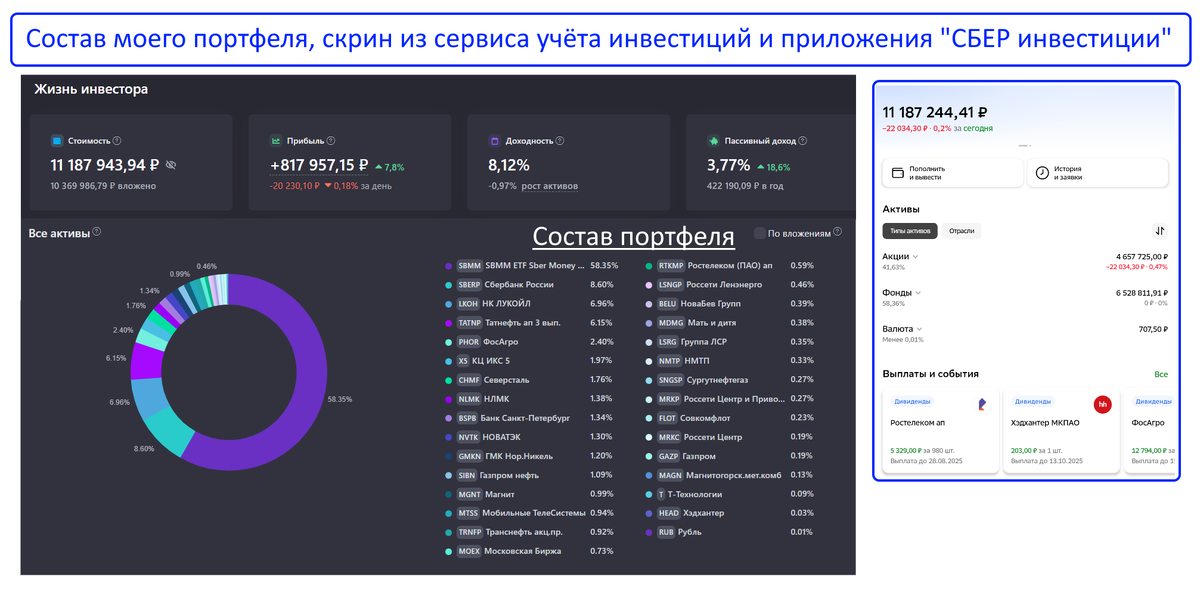Select Банк Санкт-Петербург in the asset list

[x=525, y=418]
